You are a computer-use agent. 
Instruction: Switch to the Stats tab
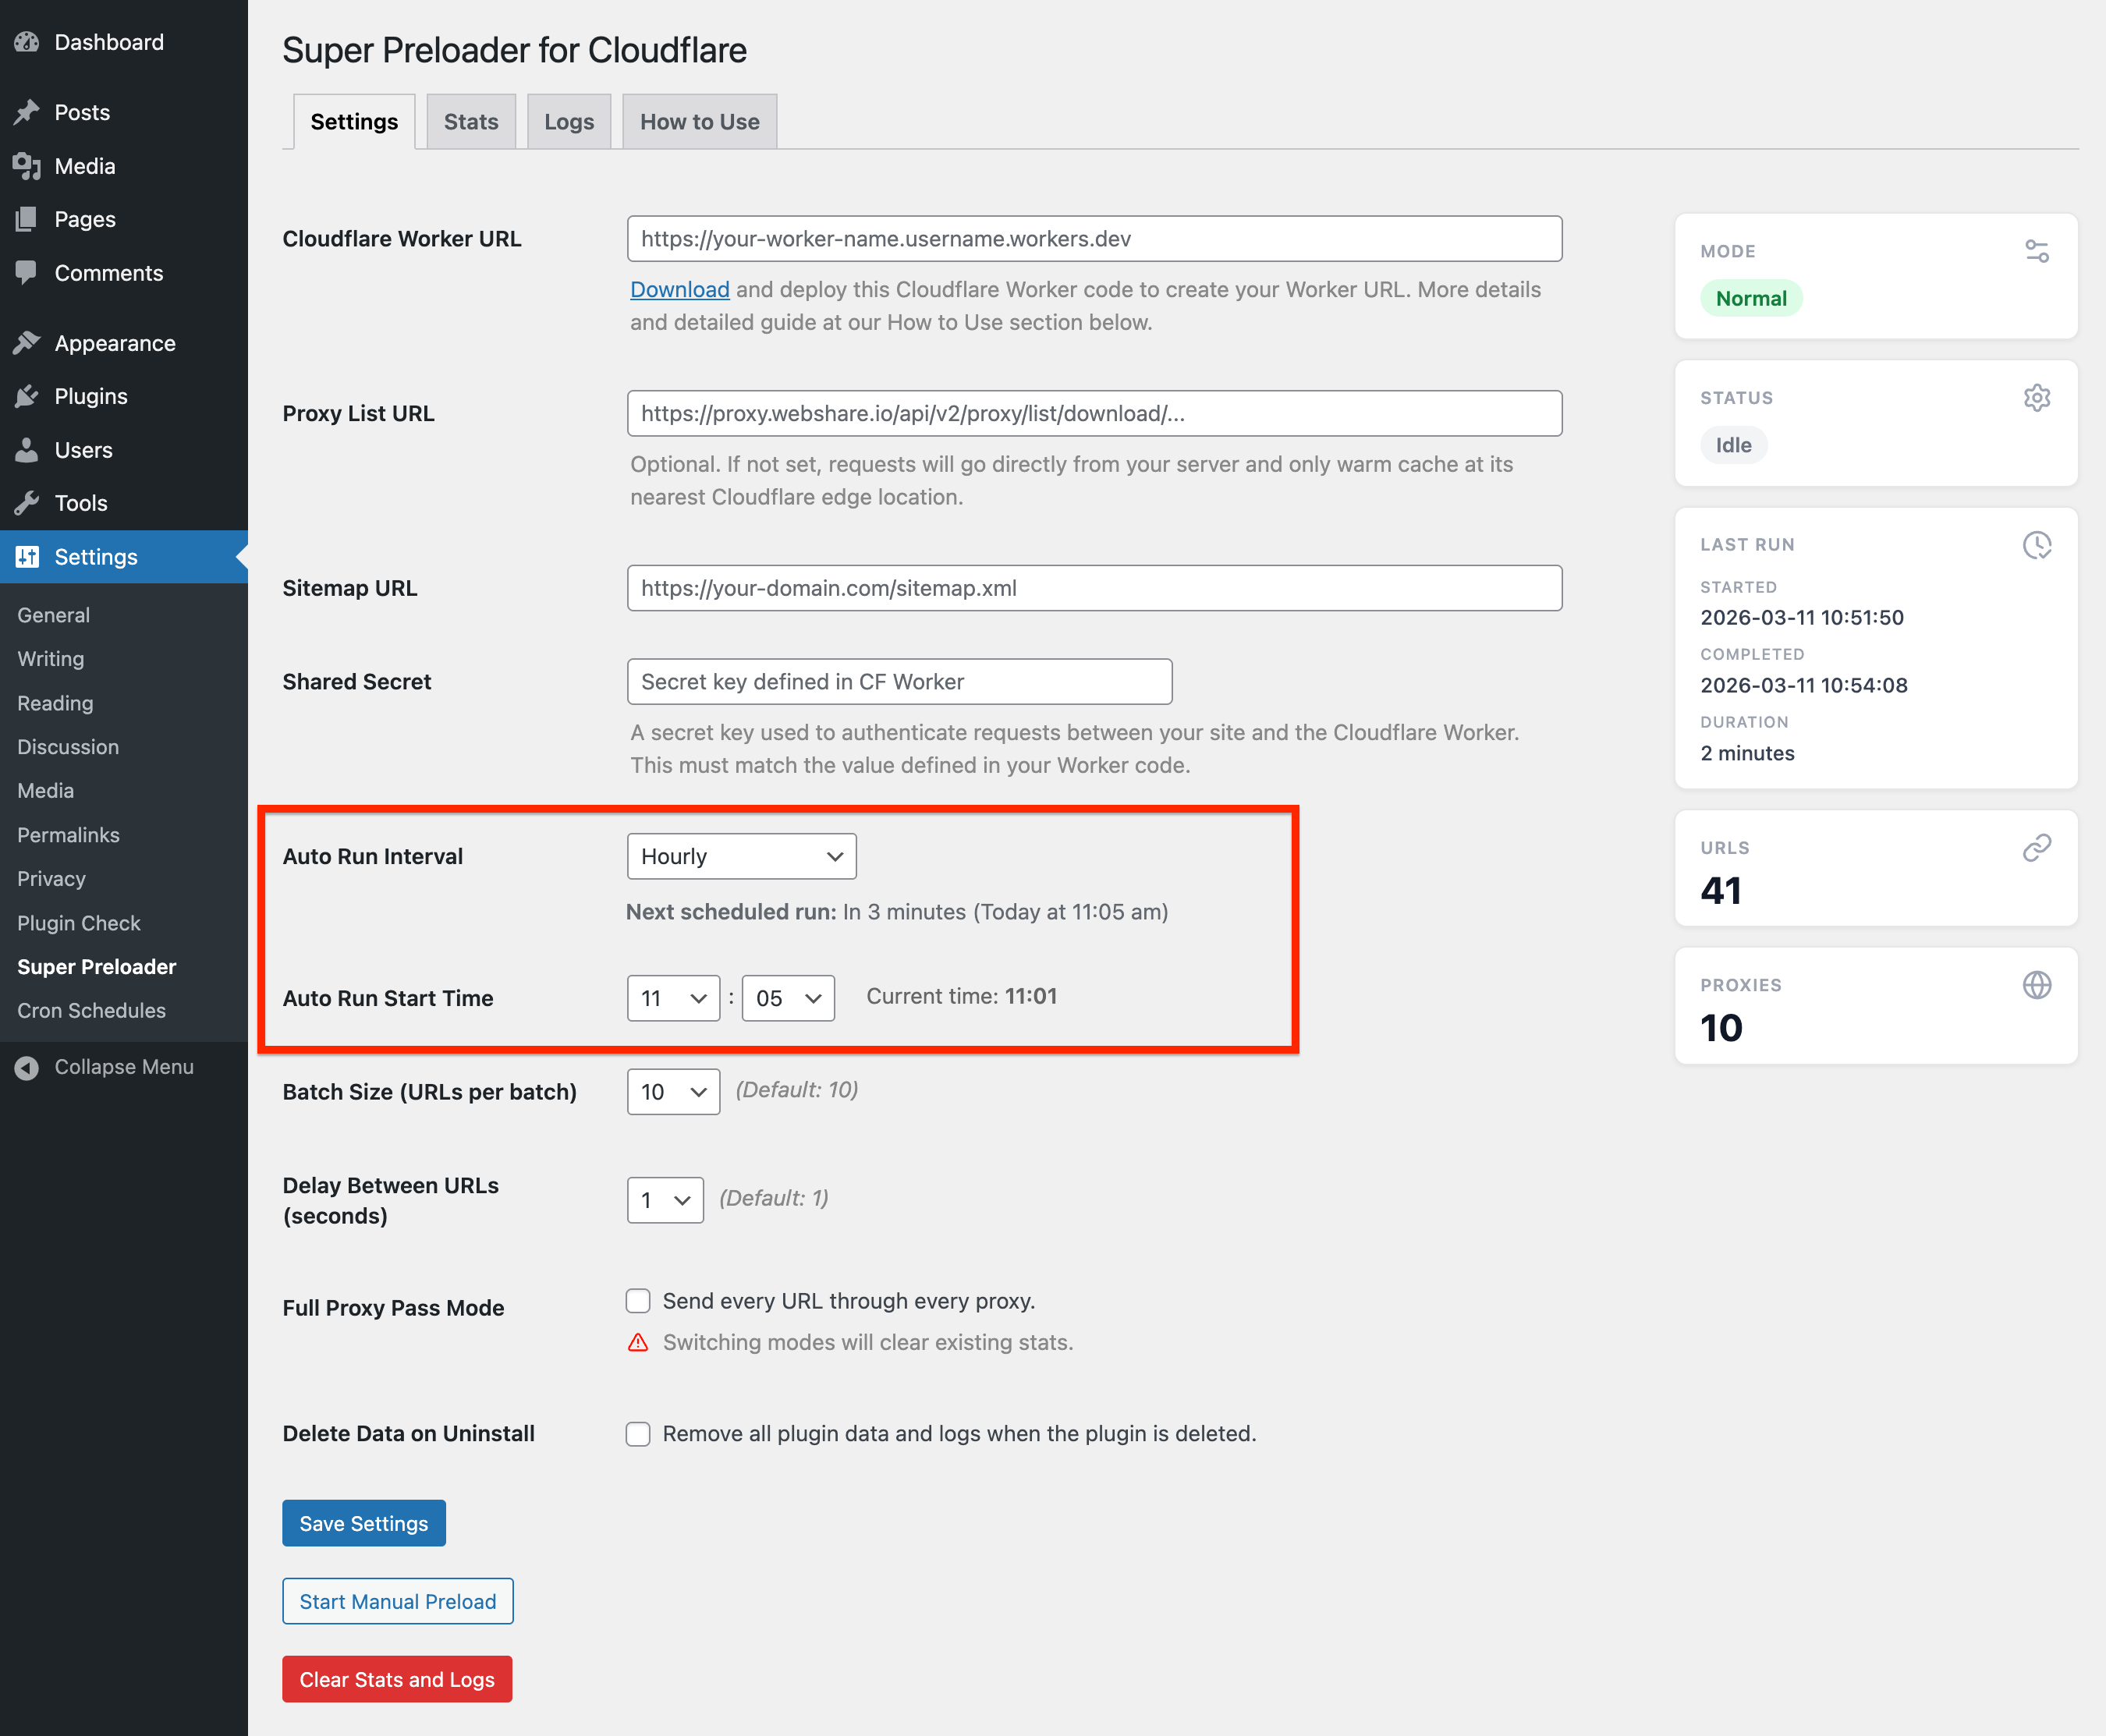pyautogui.click(x=470, y=120)
